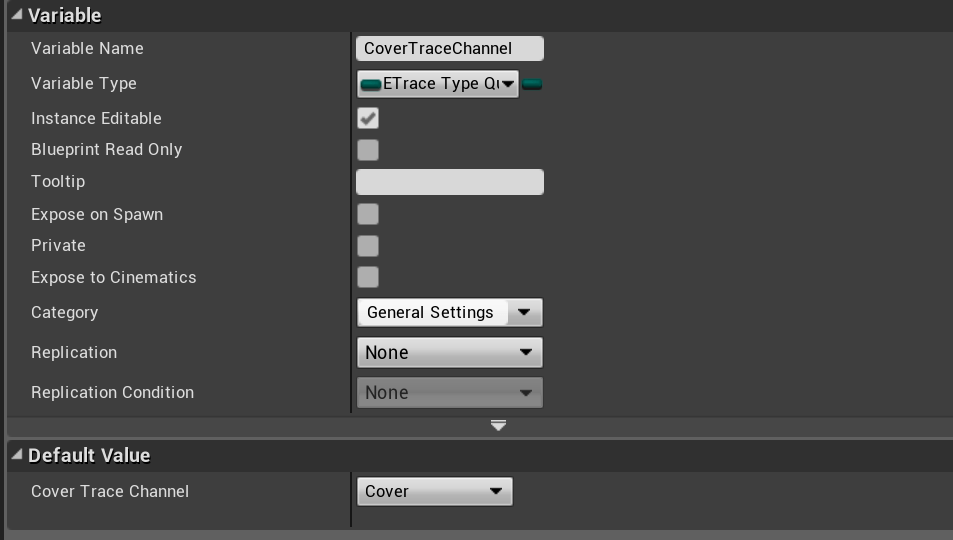
Task: Open the Cover Trace Channel default dropdown
Action: 434,491
